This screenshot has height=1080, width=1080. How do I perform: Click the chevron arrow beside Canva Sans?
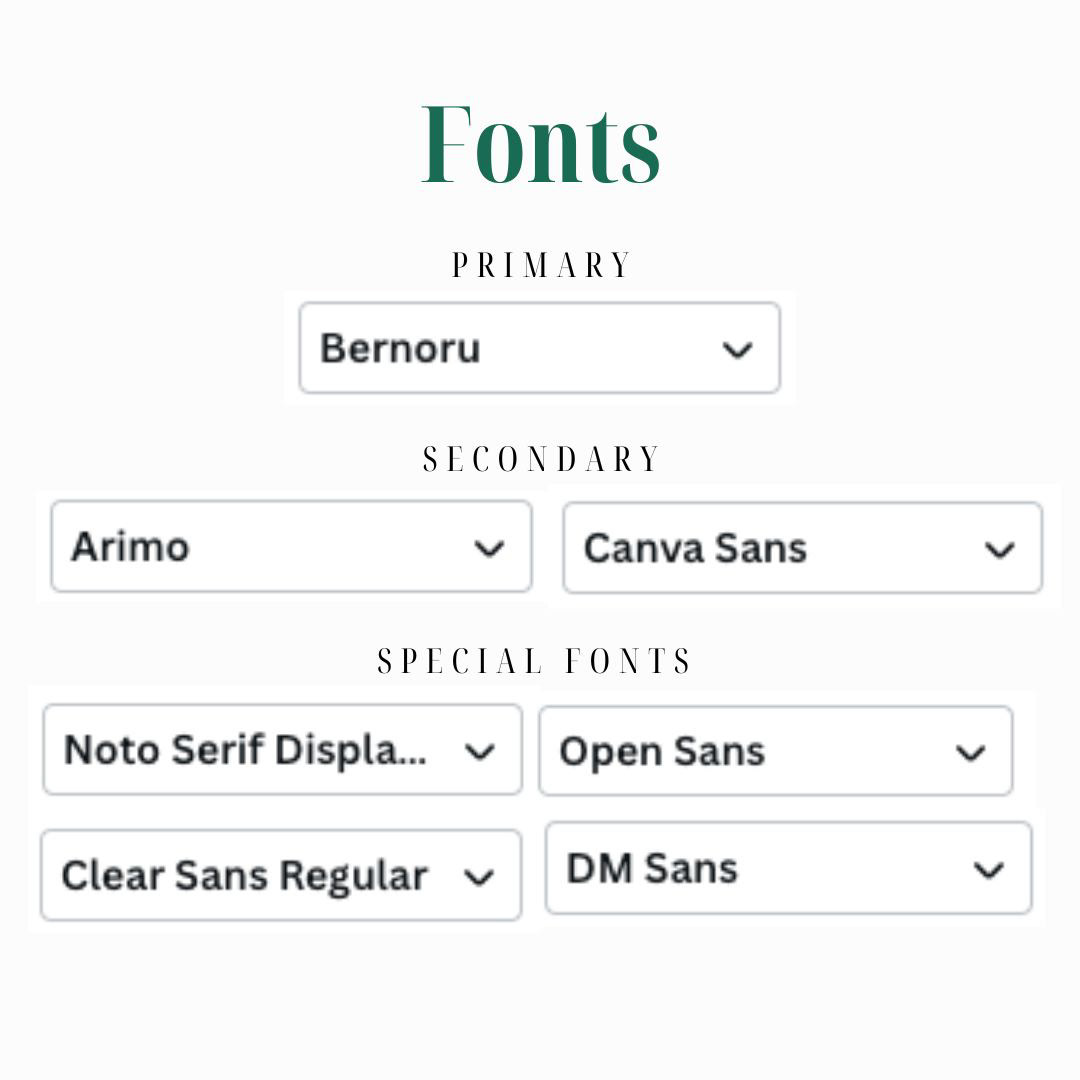click(x=999, y=550)
